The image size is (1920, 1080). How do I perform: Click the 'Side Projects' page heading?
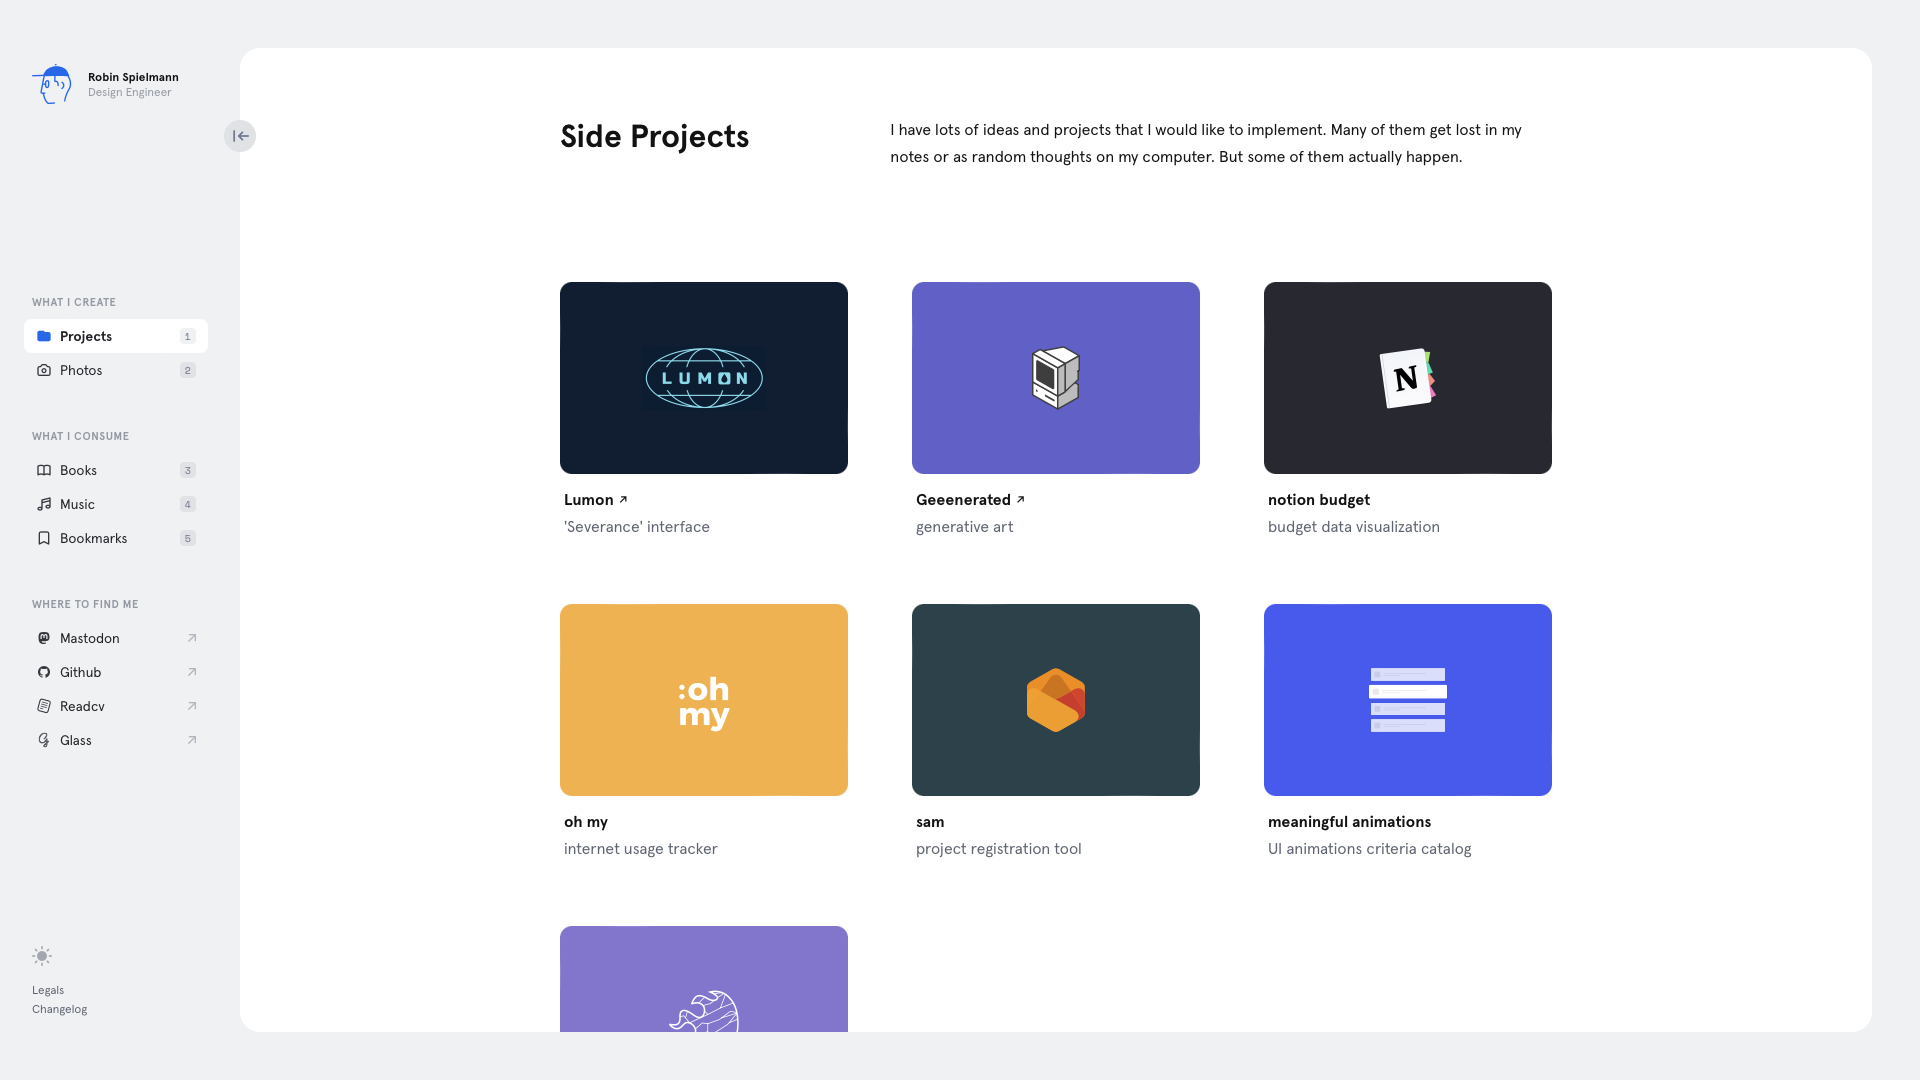[x=655, y=137]
